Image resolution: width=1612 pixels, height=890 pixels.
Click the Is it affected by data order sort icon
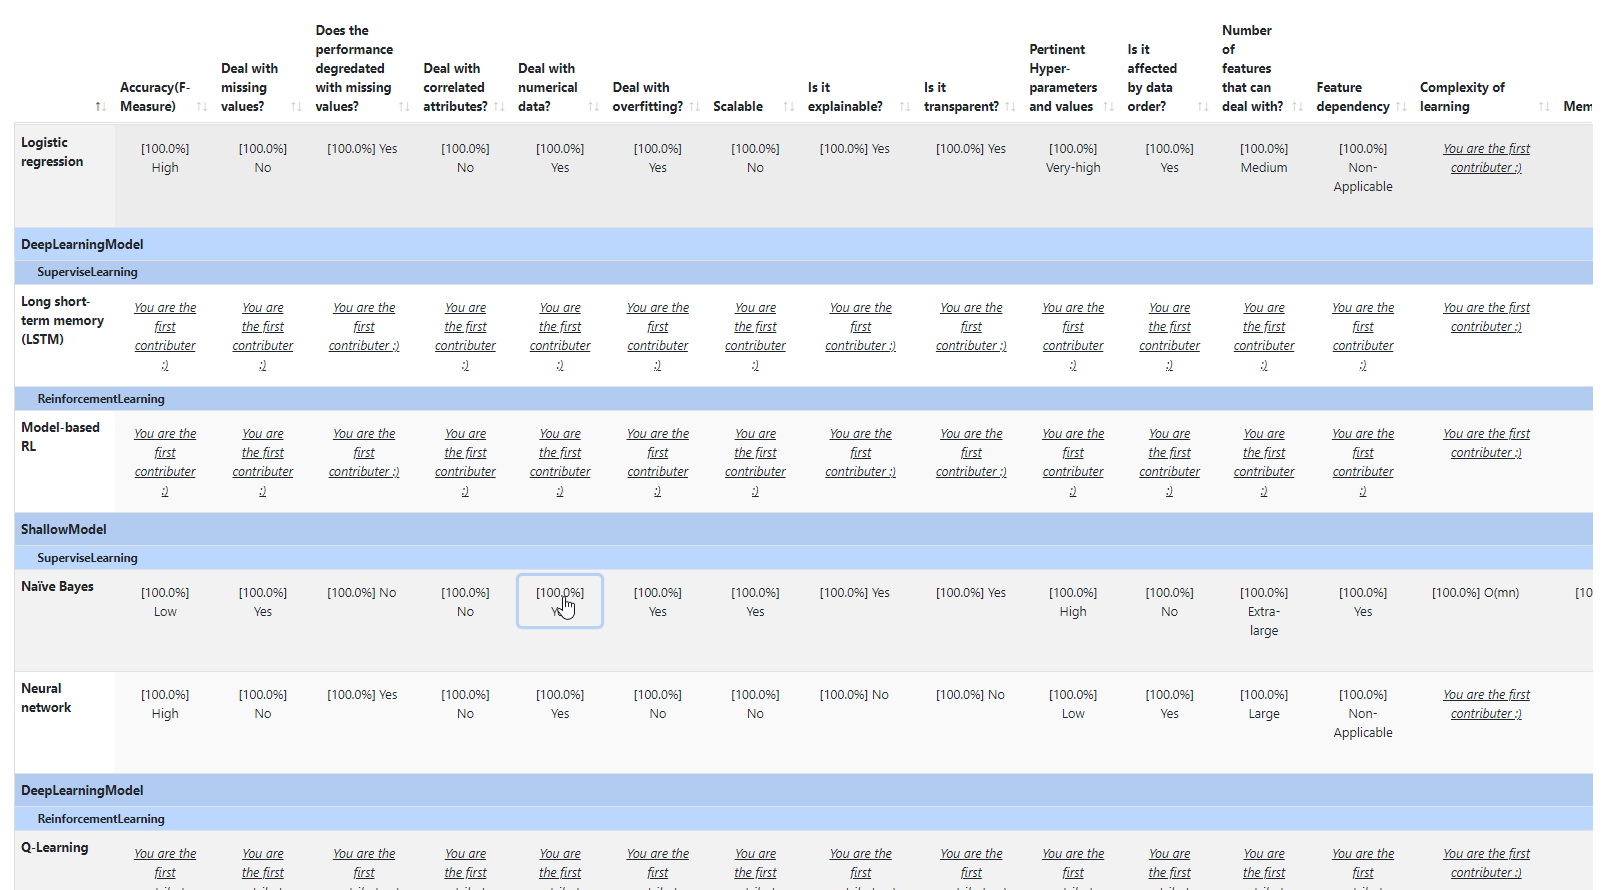(x=1202, y=107)
